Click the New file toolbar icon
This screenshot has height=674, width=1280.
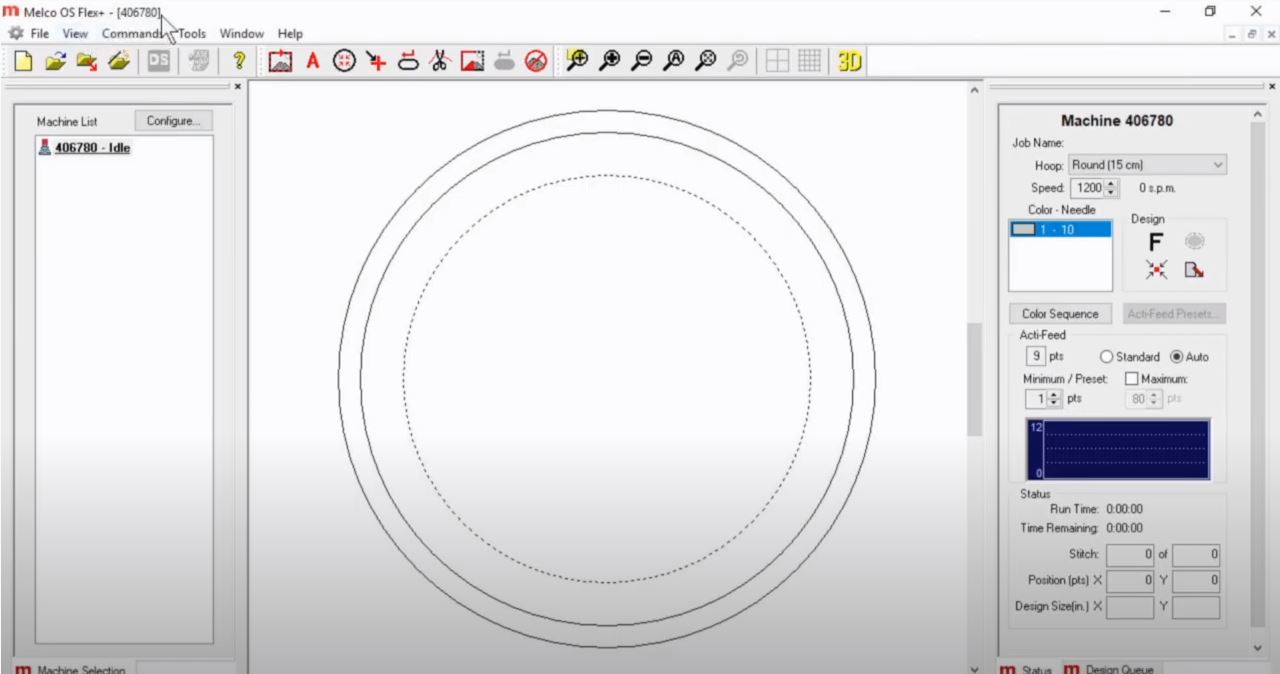pos(23,61)
